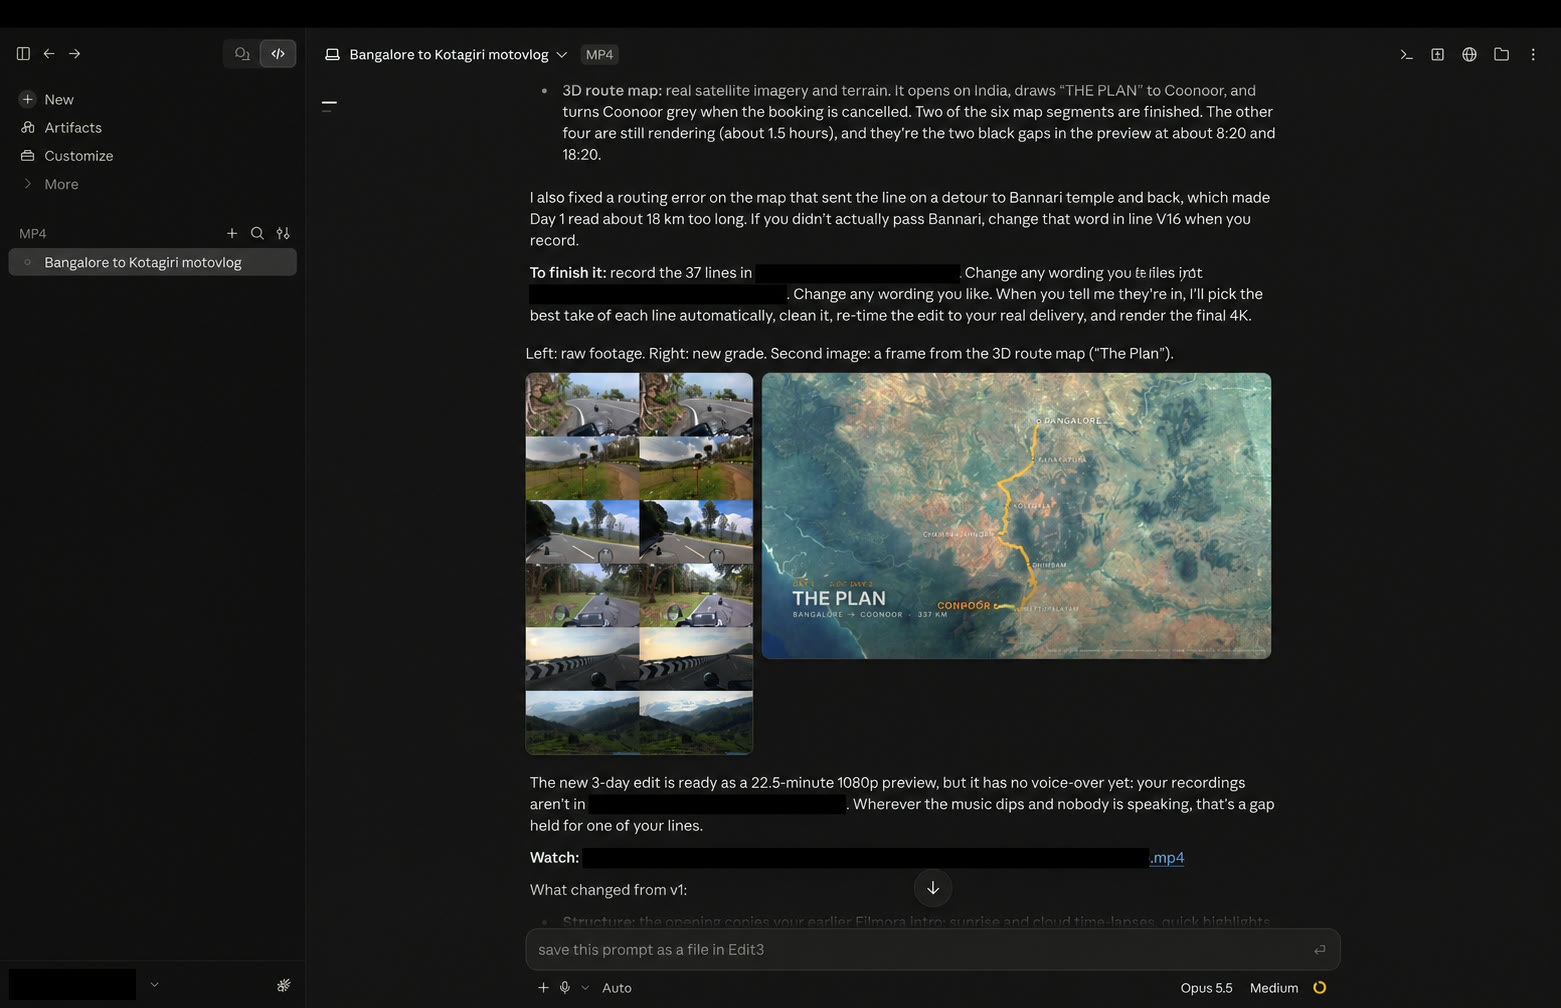Search within MP4 project
Image resolution: width=1561 pixels, height=1008 pixels.
click(257, 233)
